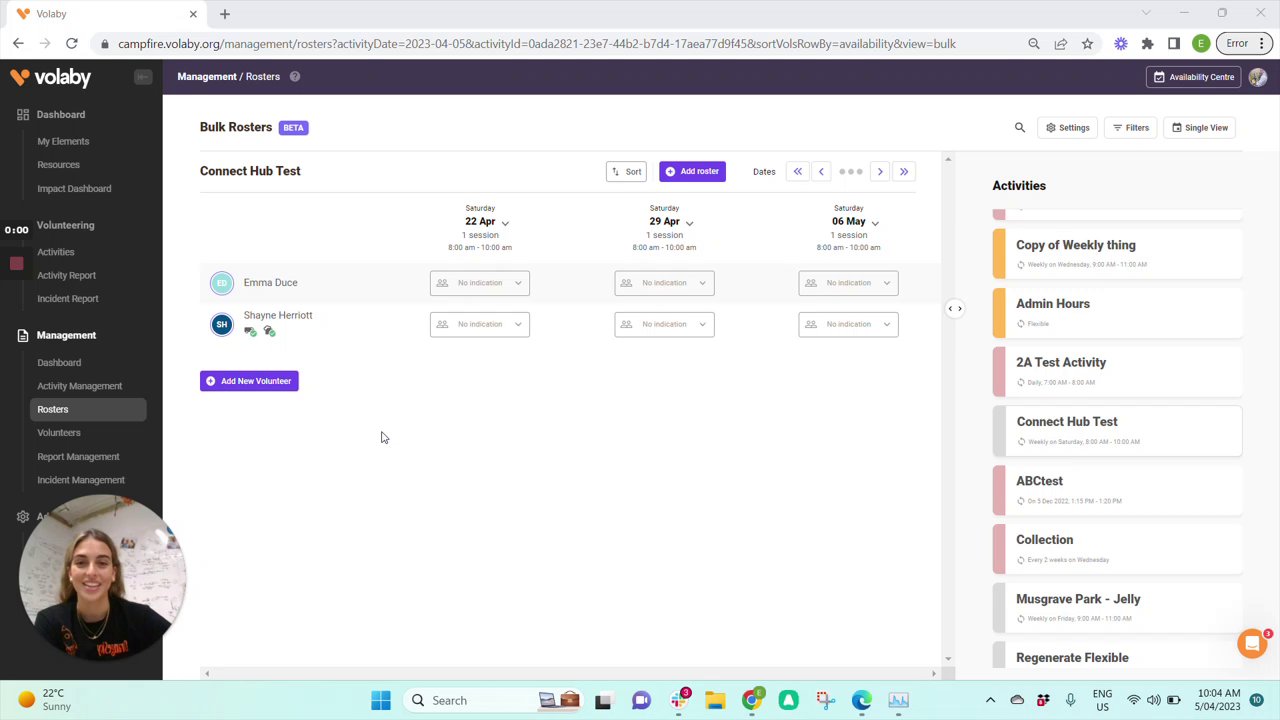Select the ABCtest activity
Viewport: 1280px width, 720px height.
[1117, 489]
